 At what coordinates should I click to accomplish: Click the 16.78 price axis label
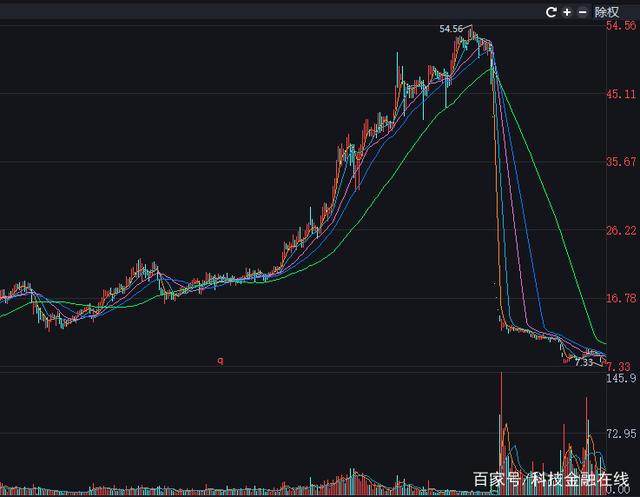click(621, 298)
